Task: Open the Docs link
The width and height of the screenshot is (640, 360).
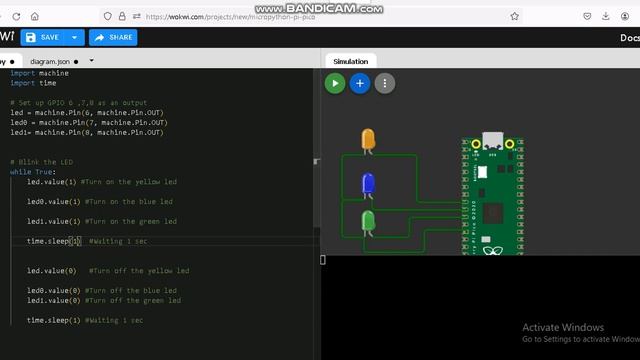Action: [x=630, y=38]
